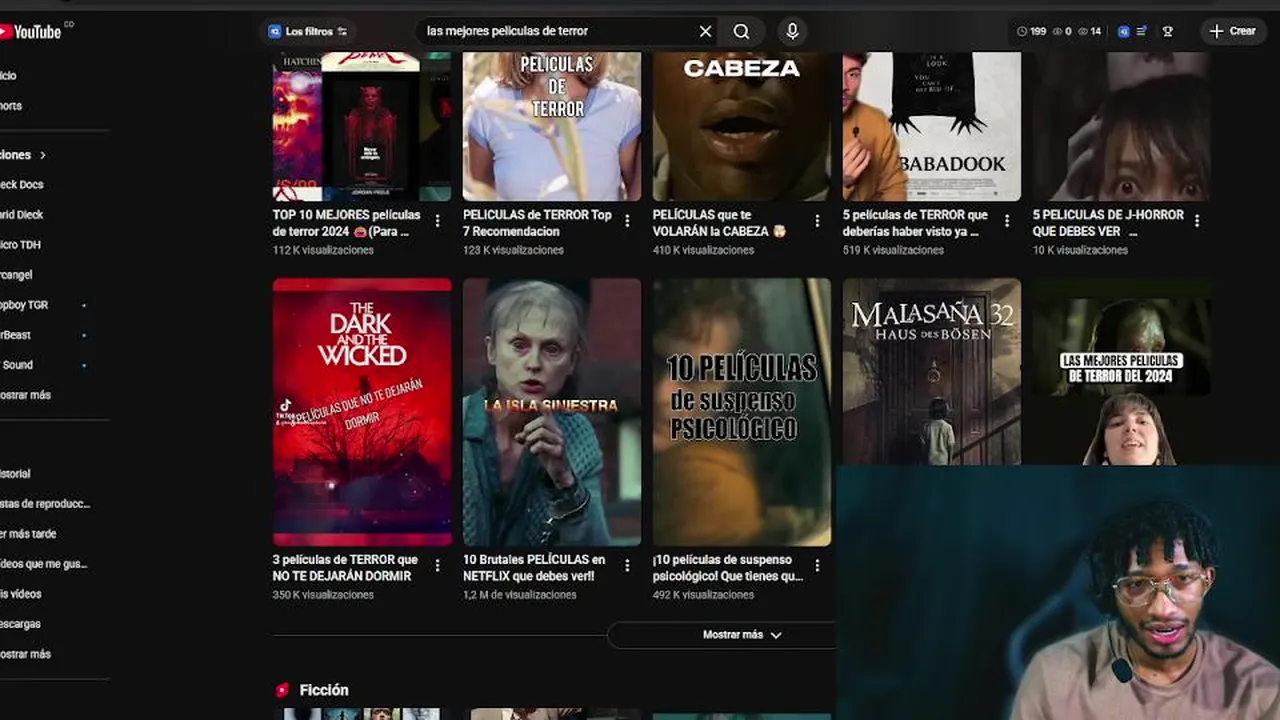
Task: Open Micro TDH channel in sidebar
Action: point(20,245)
